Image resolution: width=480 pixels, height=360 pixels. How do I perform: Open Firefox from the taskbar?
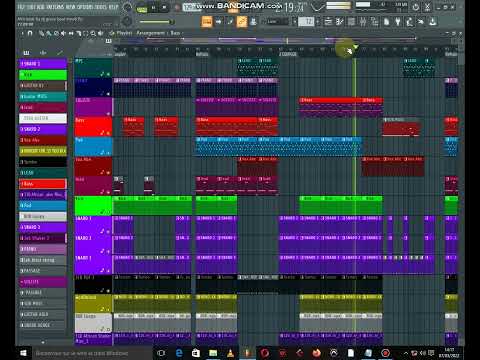point(317,353)
